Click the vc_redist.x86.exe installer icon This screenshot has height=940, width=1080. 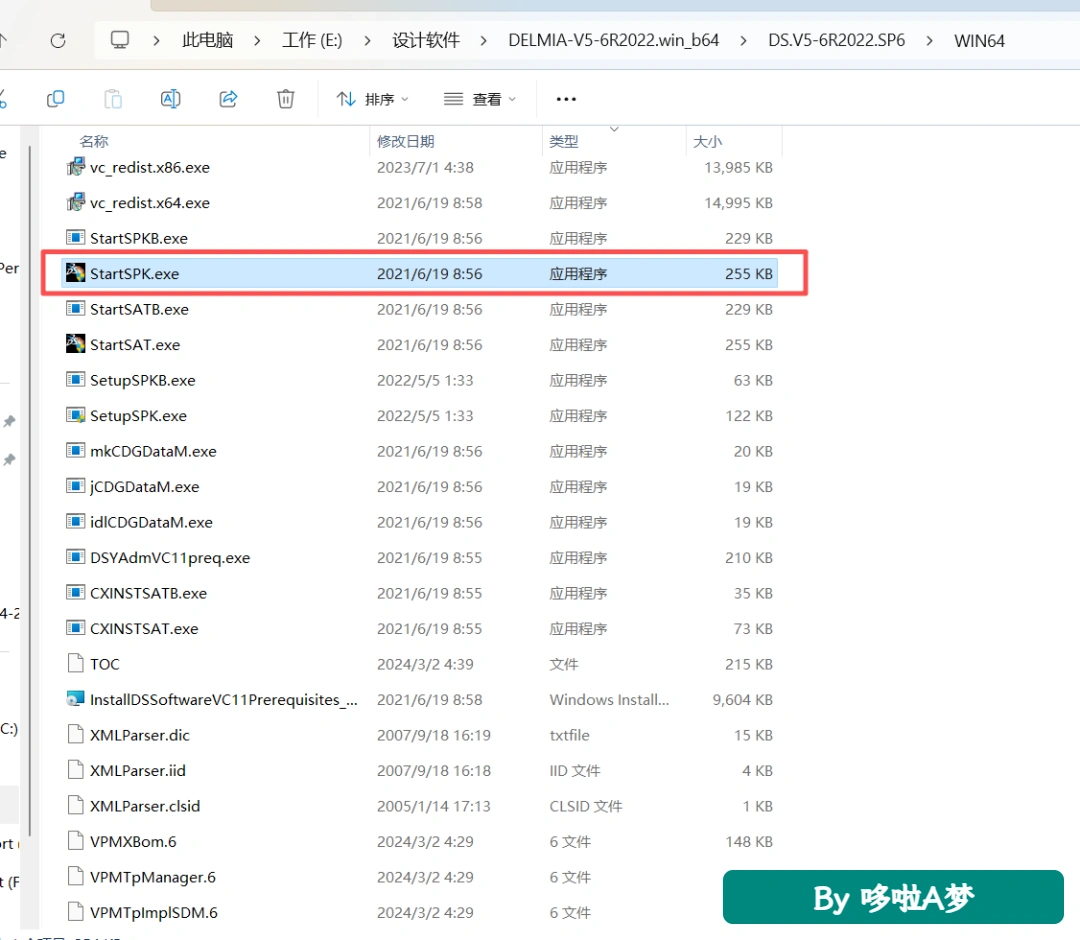point(76,167)
